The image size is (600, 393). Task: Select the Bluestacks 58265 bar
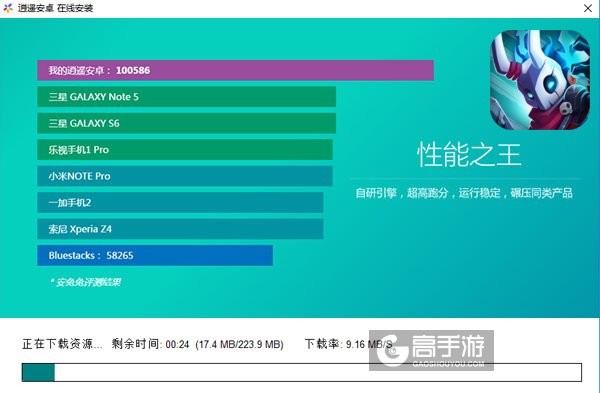[x=155, y=255]
